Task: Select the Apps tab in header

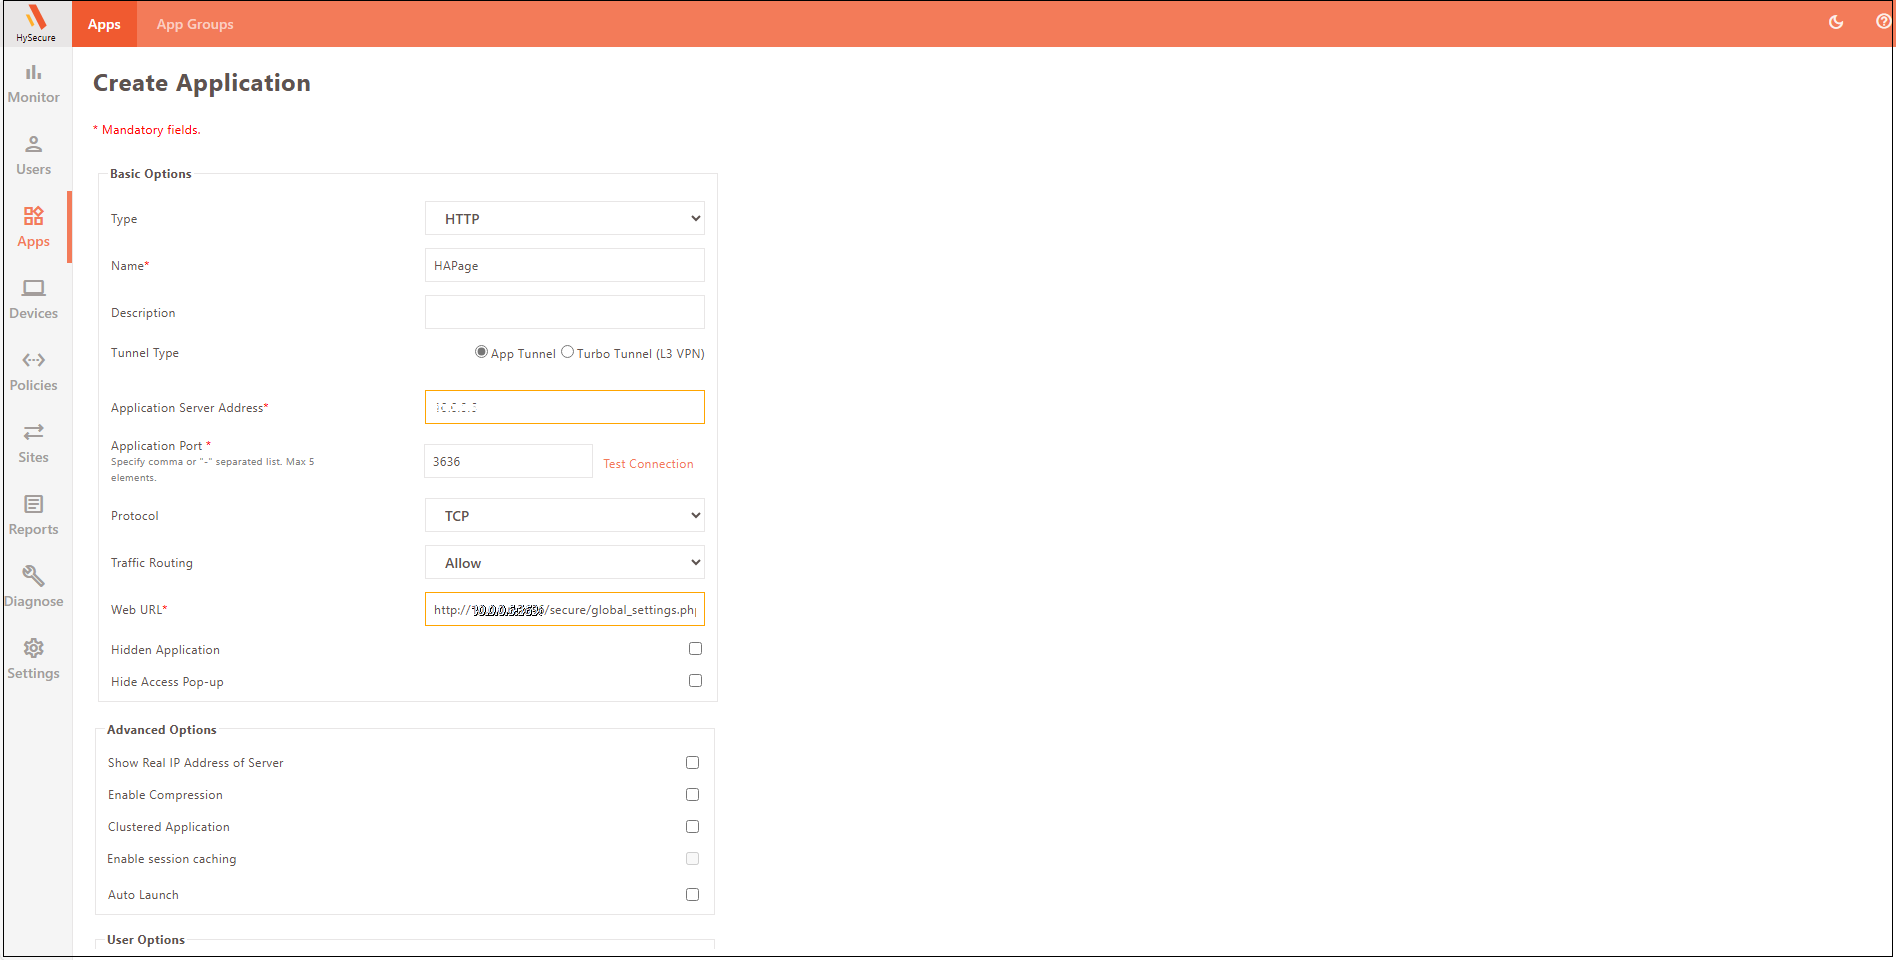Action: coord(104,24)
